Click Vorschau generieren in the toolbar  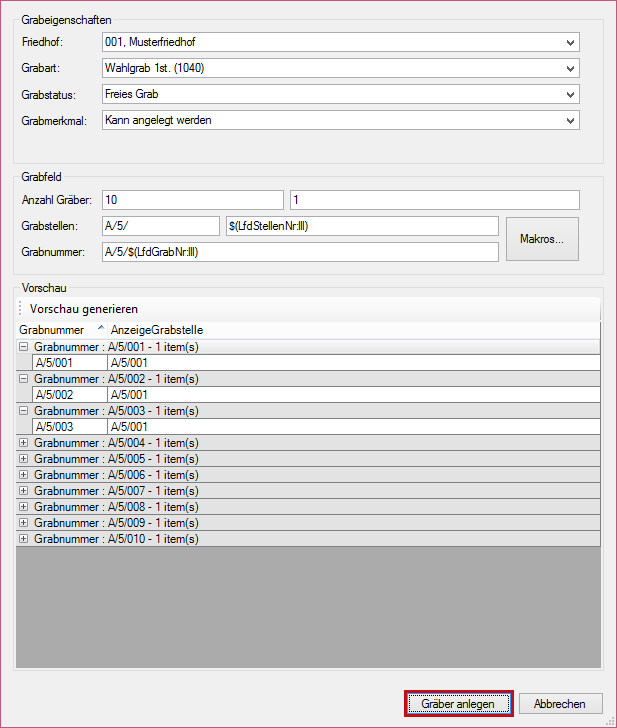(x=84, y=309)
